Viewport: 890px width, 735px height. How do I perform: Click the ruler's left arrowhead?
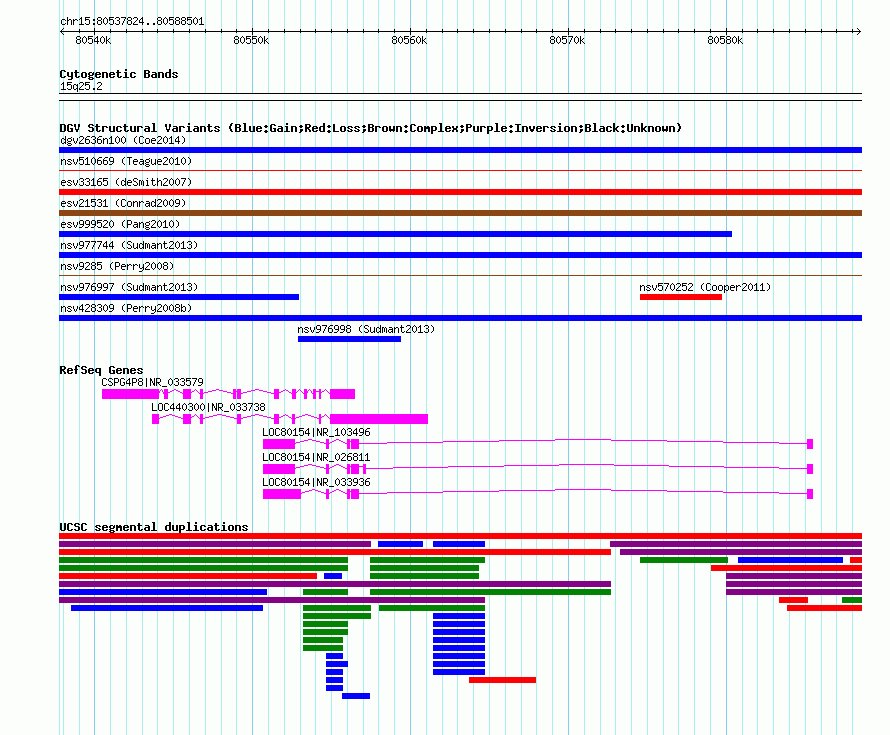coord(62,31)
